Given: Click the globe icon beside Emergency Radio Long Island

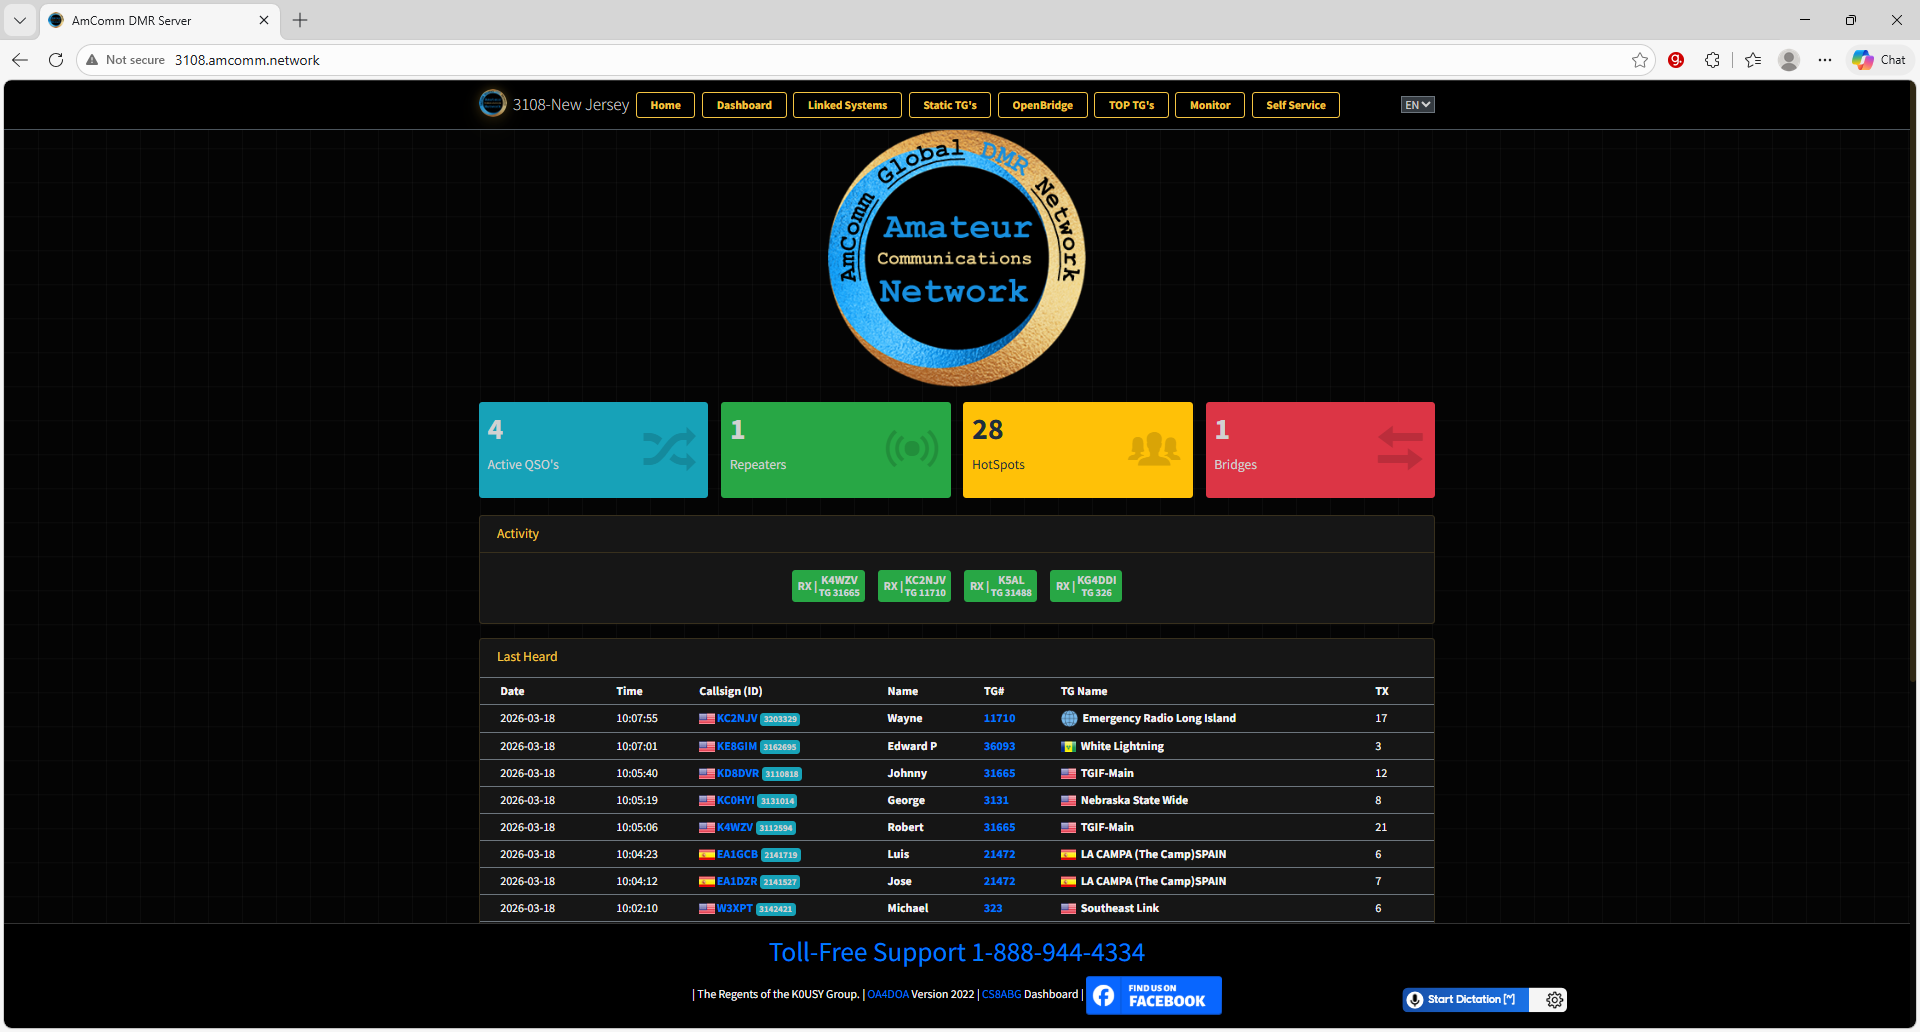Looking at the screenshot, I should point(1068,718).
